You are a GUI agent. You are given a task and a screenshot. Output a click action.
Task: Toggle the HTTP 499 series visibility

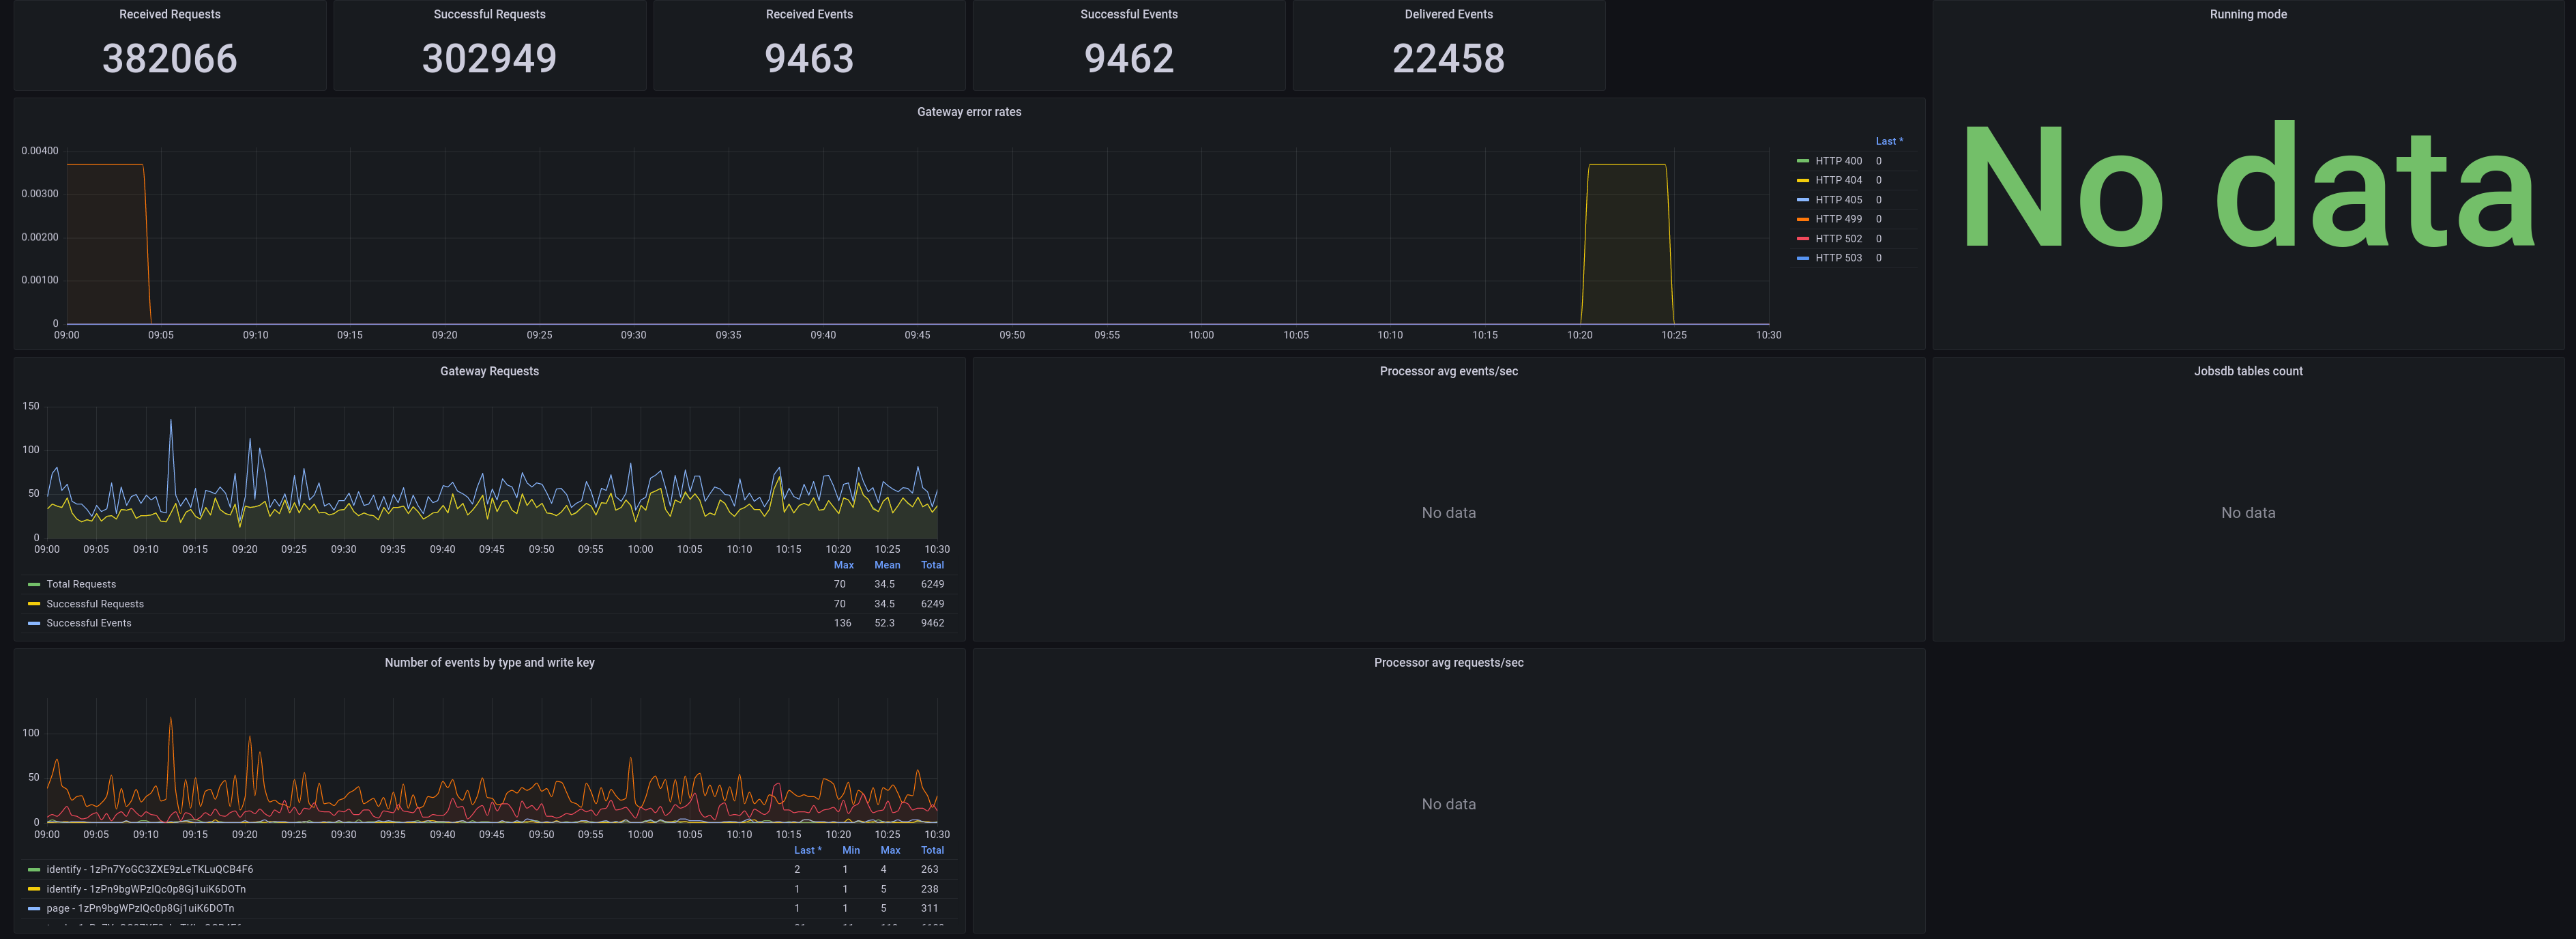point(1838,218)
